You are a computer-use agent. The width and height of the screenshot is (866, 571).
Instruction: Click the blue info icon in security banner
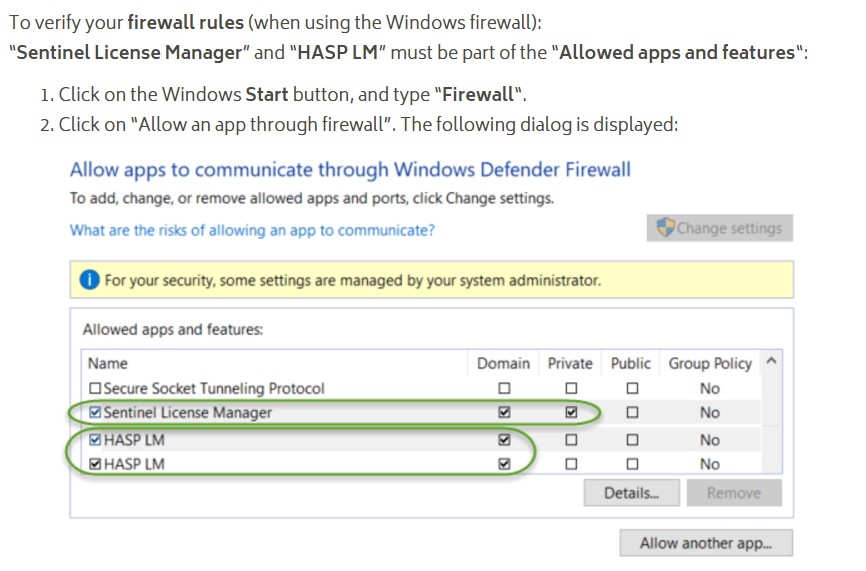click(x=89, y=280)
